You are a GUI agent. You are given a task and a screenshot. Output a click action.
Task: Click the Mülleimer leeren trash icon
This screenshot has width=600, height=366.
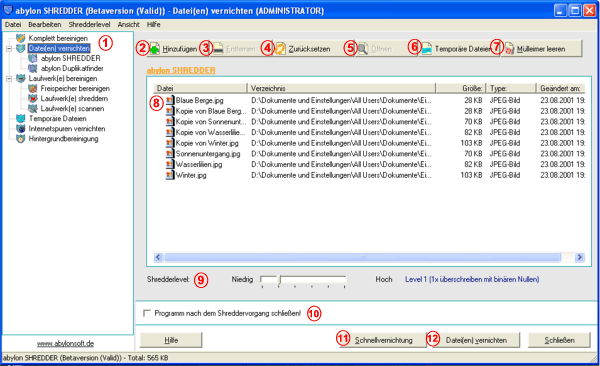pyautogui.click(x=509, y=49)
